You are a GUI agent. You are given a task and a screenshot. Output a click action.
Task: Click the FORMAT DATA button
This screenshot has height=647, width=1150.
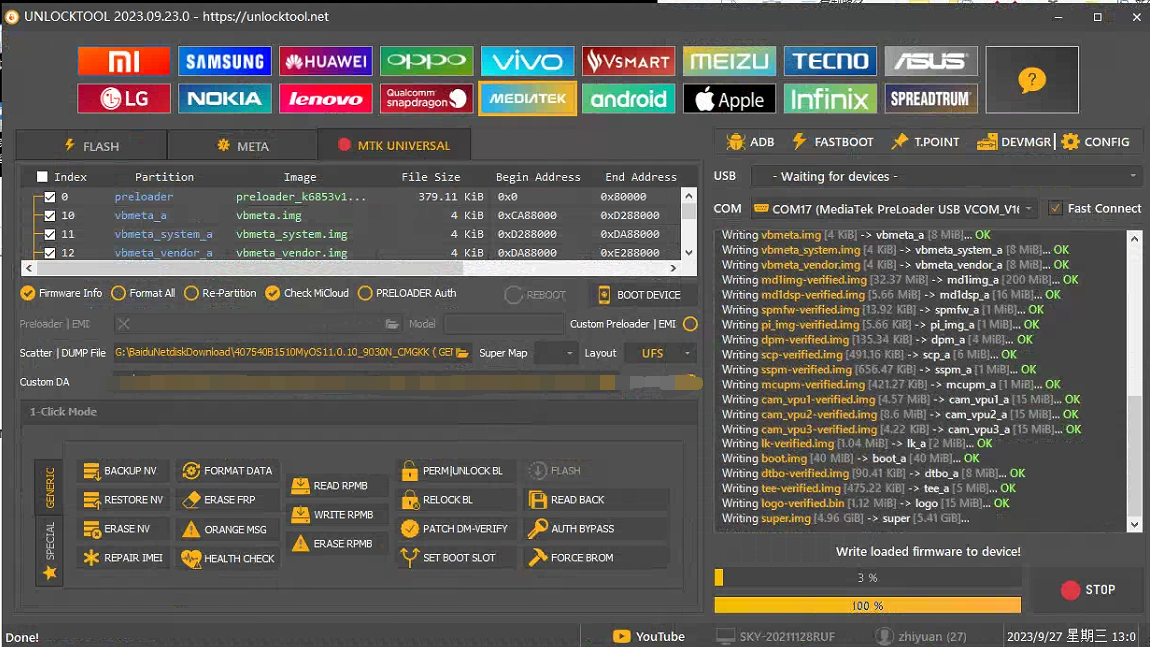pos(227,471)
